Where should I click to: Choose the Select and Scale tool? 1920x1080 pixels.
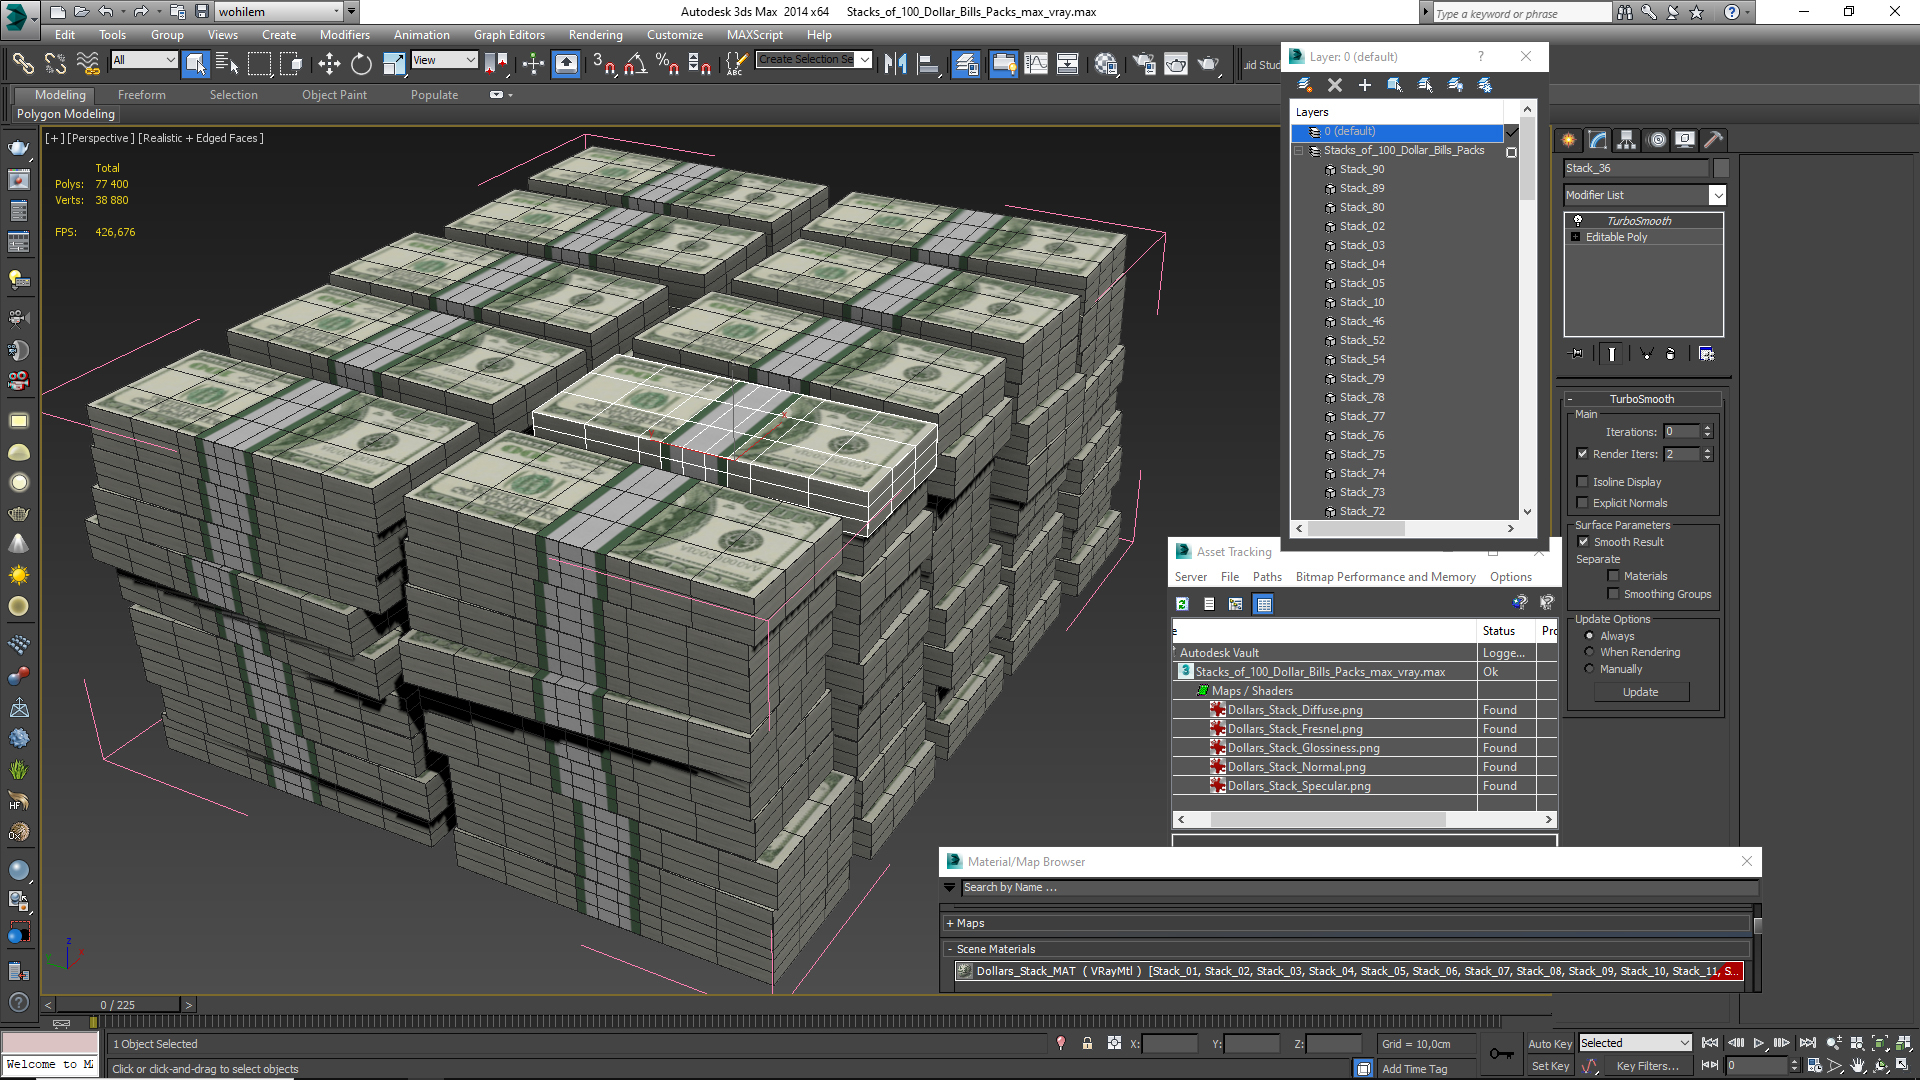[394, 64]
